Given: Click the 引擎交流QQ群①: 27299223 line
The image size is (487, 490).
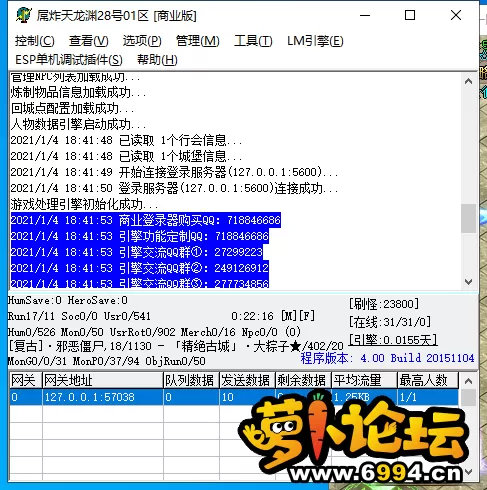Looking at the screenshot, I should [x=137, y=252].
